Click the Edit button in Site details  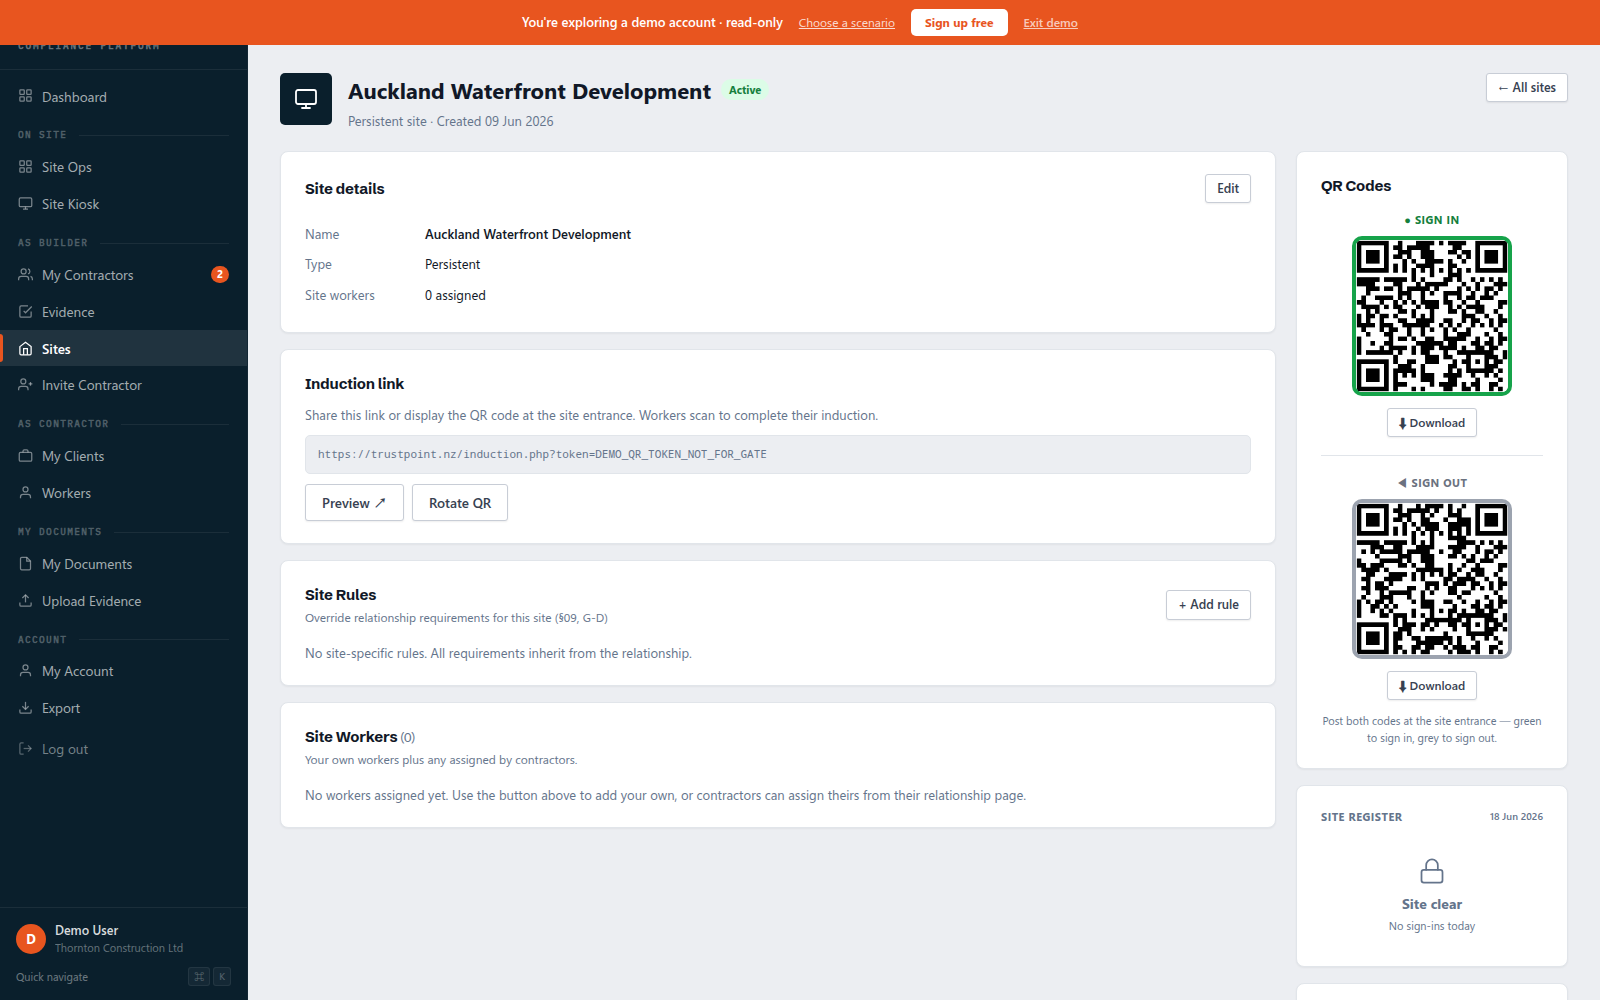click(x=1228, y=188)
